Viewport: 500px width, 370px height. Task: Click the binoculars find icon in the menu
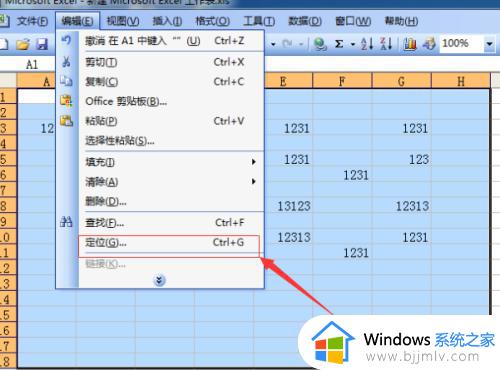pyautogui.click(x=66, y=222)
